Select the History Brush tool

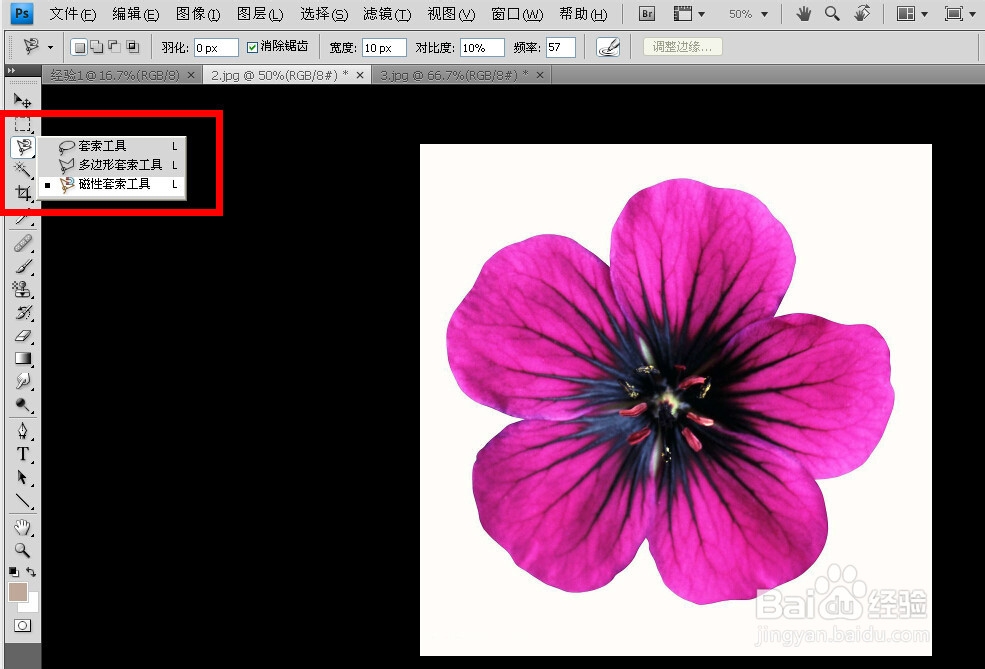click(x=23, y=312)
